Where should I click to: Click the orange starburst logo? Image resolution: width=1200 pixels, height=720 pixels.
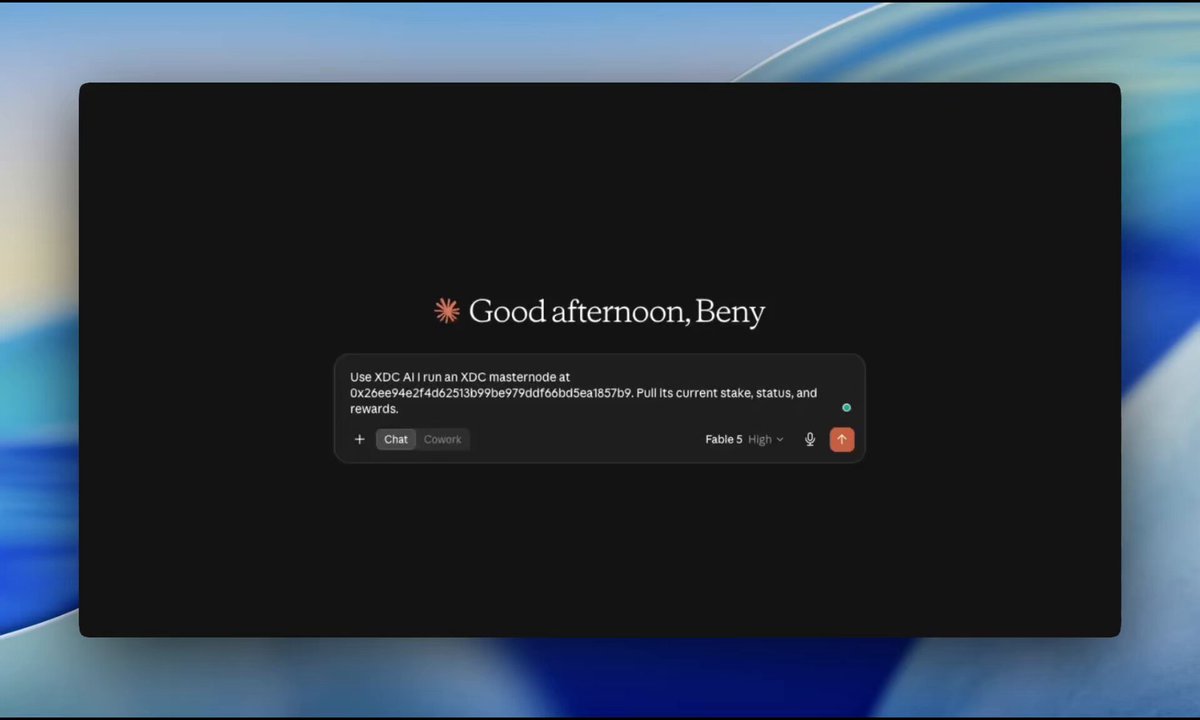click(x=447, y=311)
